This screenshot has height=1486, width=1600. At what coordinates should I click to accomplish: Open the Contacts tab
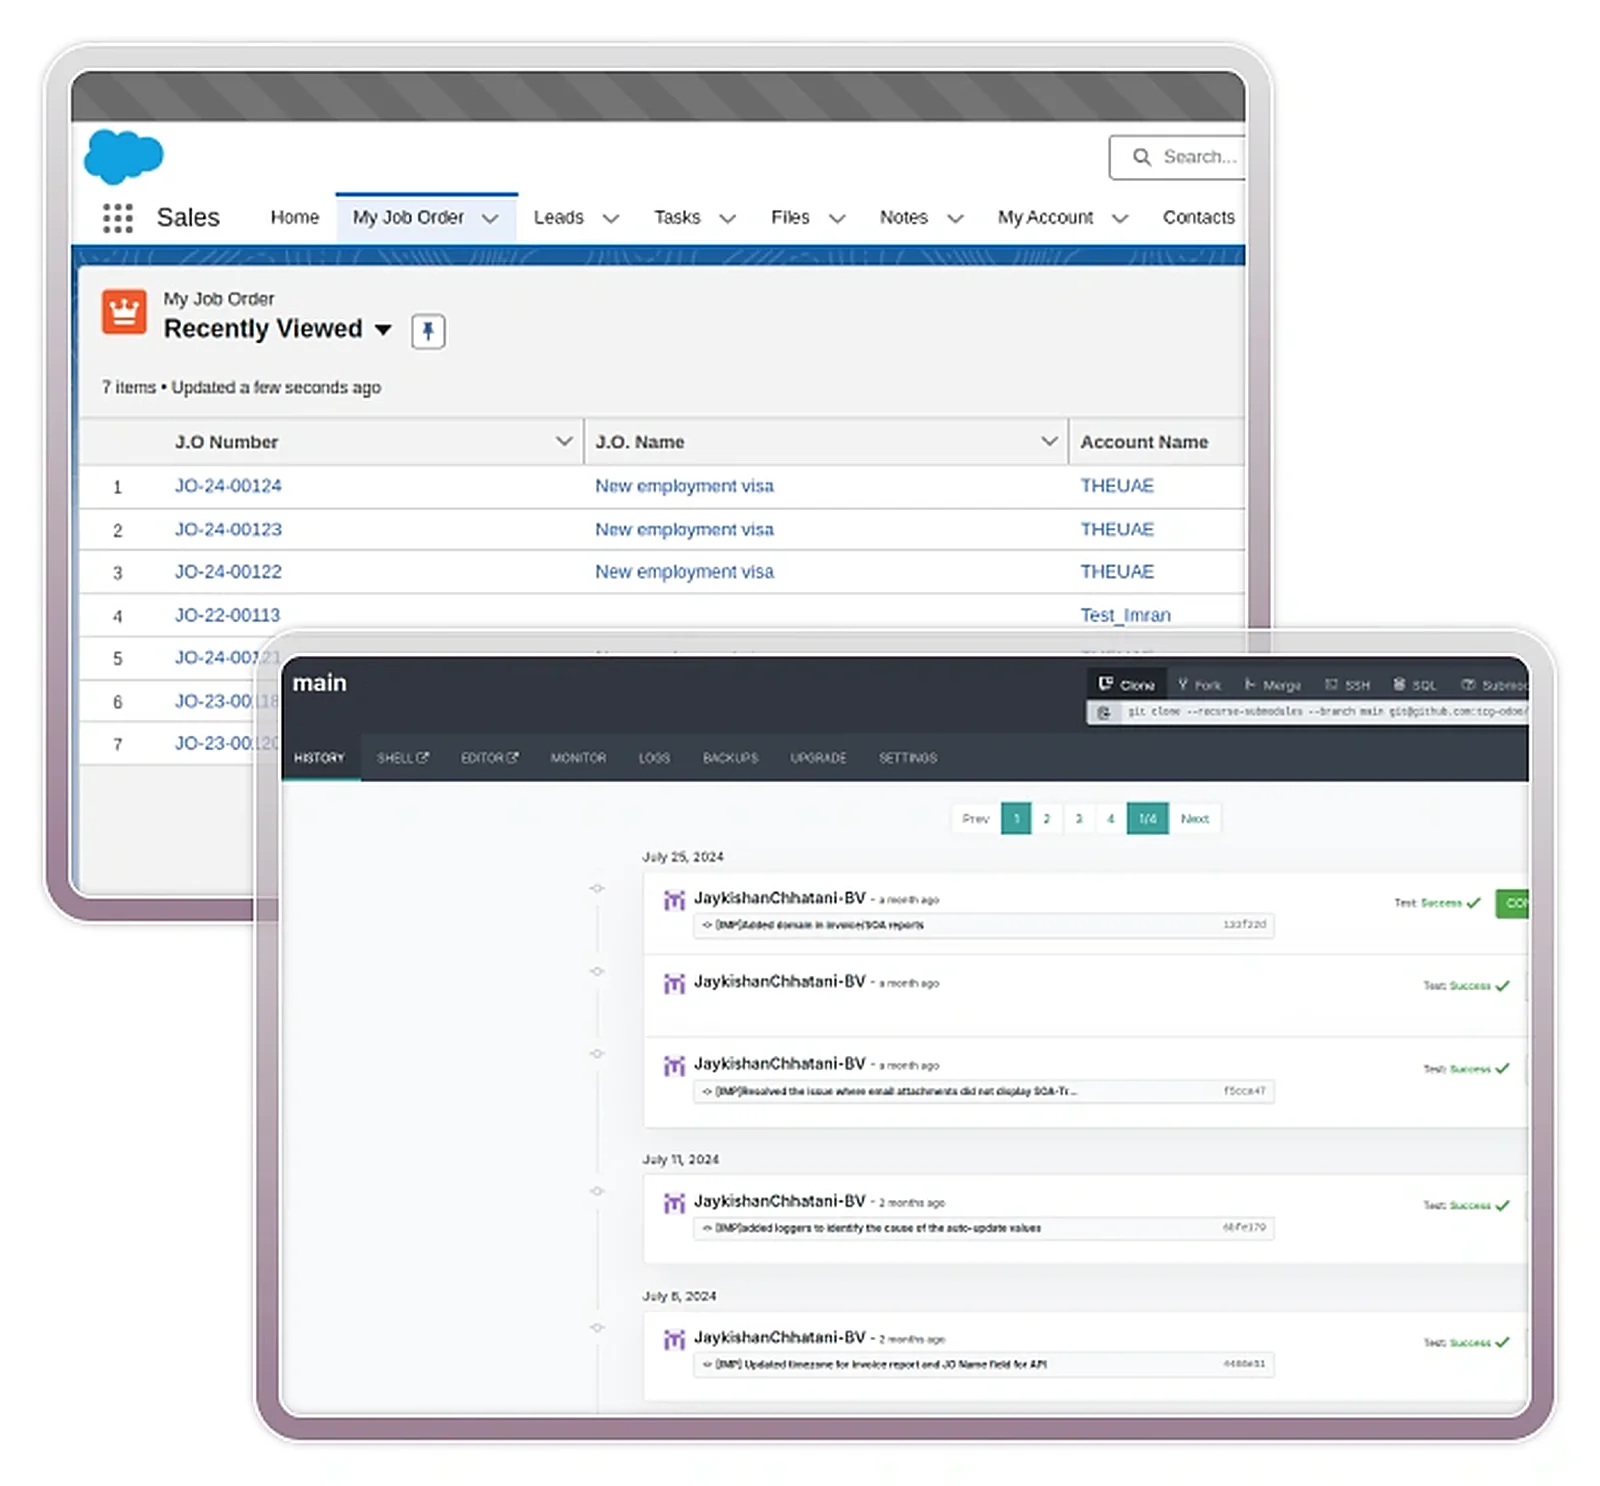click(x=1198, y=218)
